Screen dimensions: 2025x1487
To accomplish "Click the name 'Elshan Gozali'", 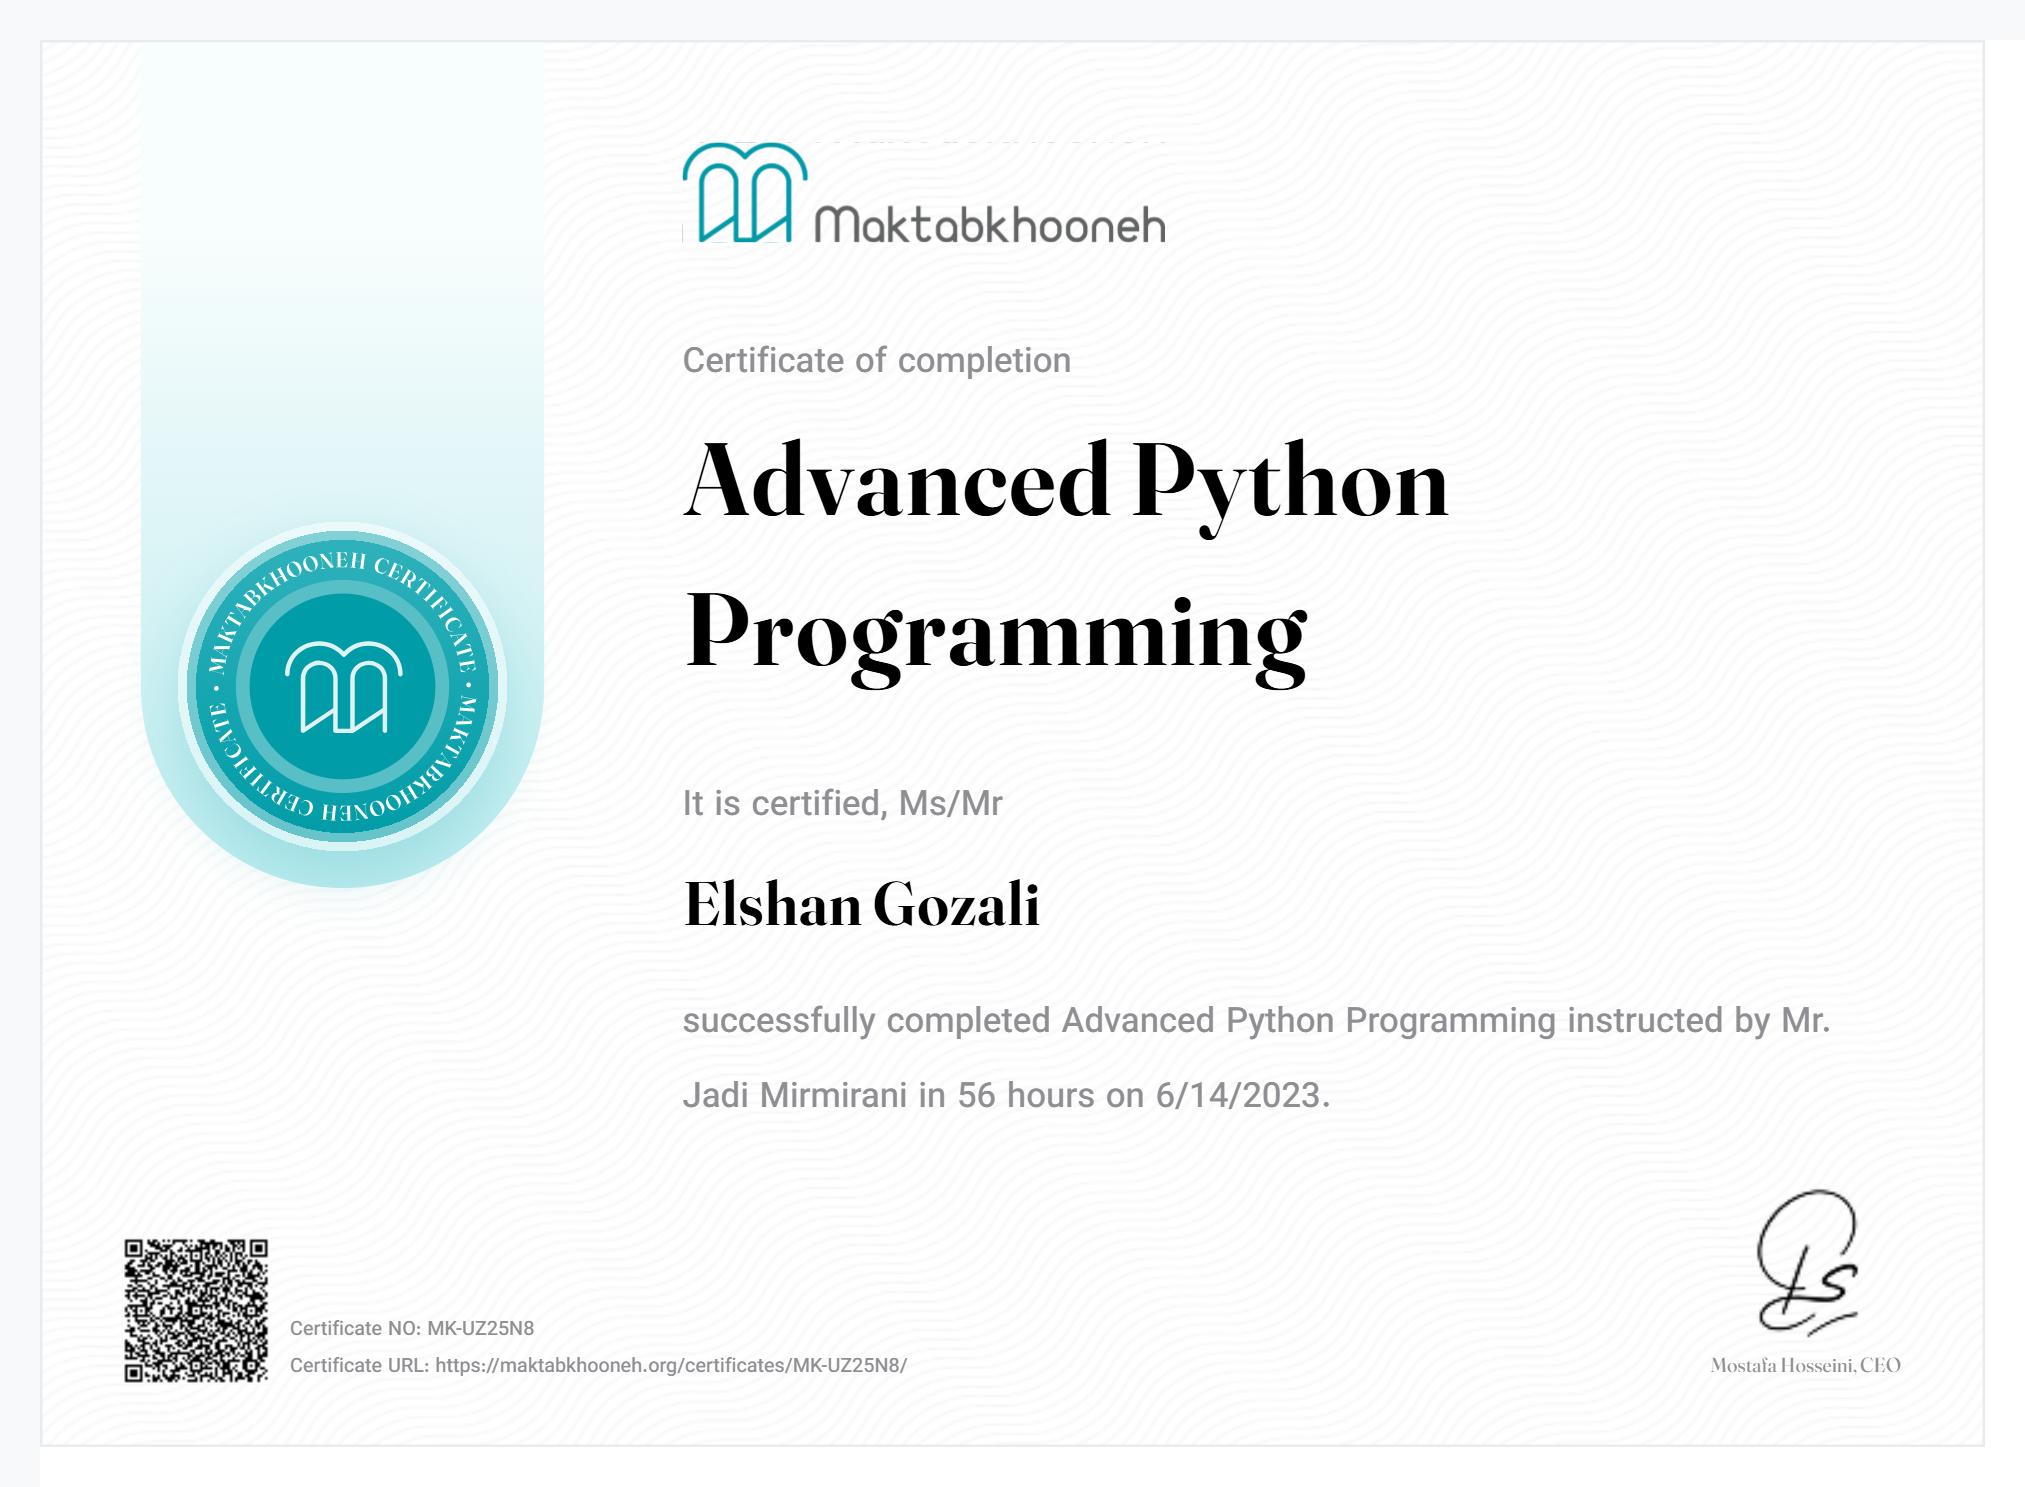I will coord(862,904).
